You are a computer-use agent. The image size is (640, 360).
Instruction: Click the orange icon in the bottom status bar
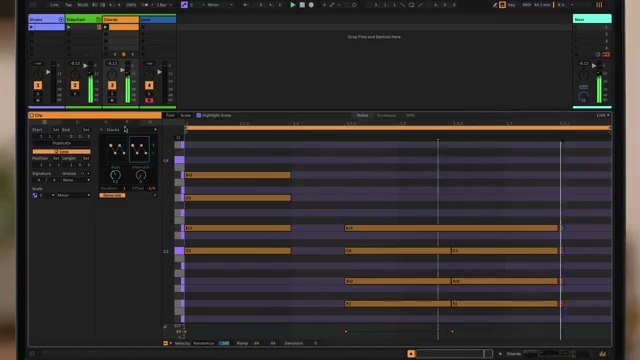[x=411, y=353]
